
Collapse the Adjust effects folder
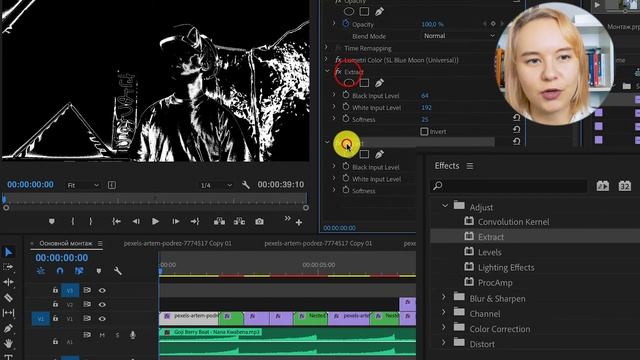tap(445, 206)
